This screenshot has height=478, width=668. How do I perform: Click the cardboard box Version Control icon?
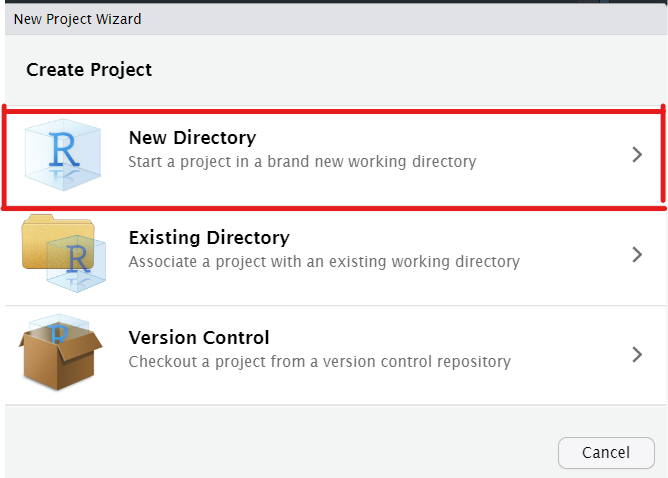point(60,353)
